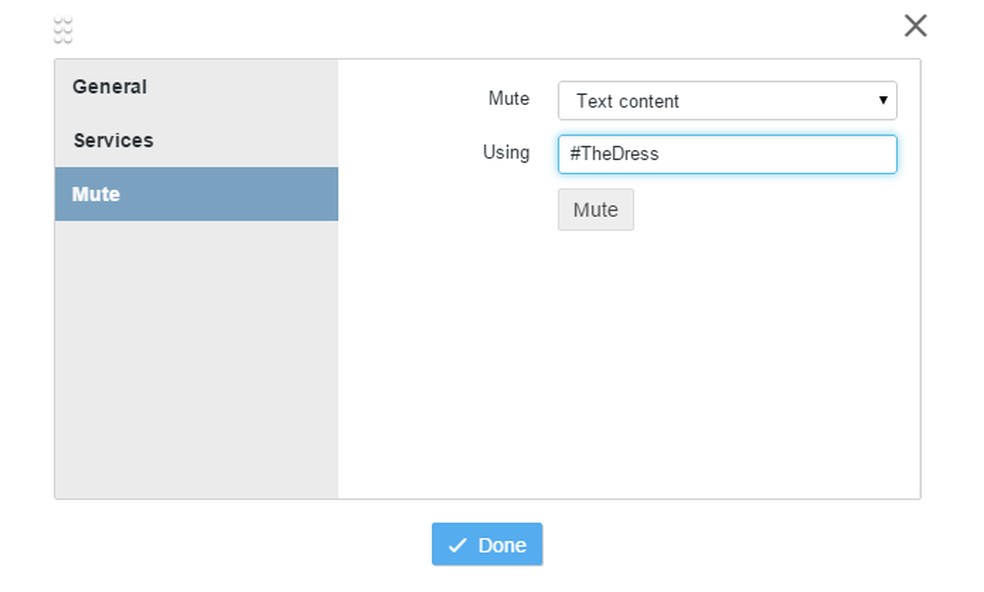Screen dimensions: 984x592
Task: Click the checkmark icon on Done
Action: (x=458, y=545)
